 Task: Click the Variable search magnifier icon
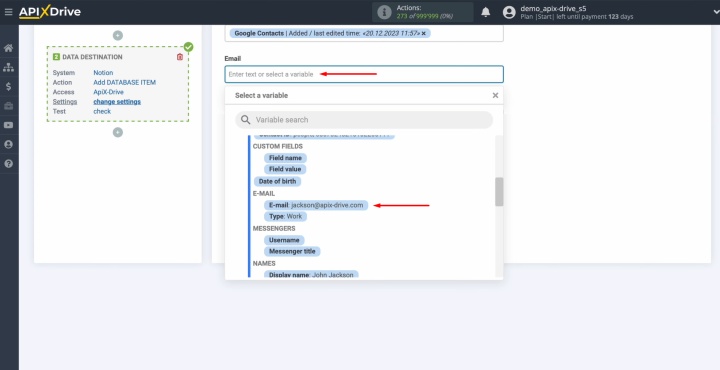(246, 120)
